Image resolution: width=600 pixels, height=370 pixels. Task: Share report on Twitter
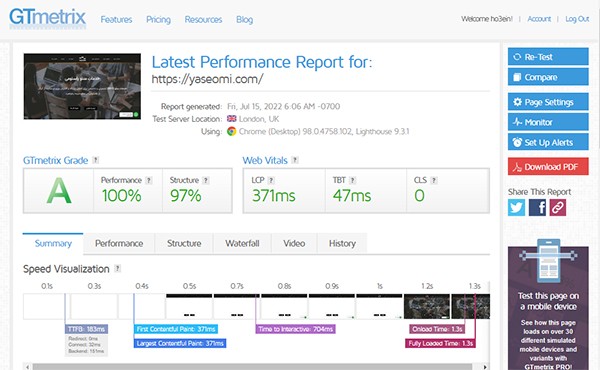(x=516, y=207)
